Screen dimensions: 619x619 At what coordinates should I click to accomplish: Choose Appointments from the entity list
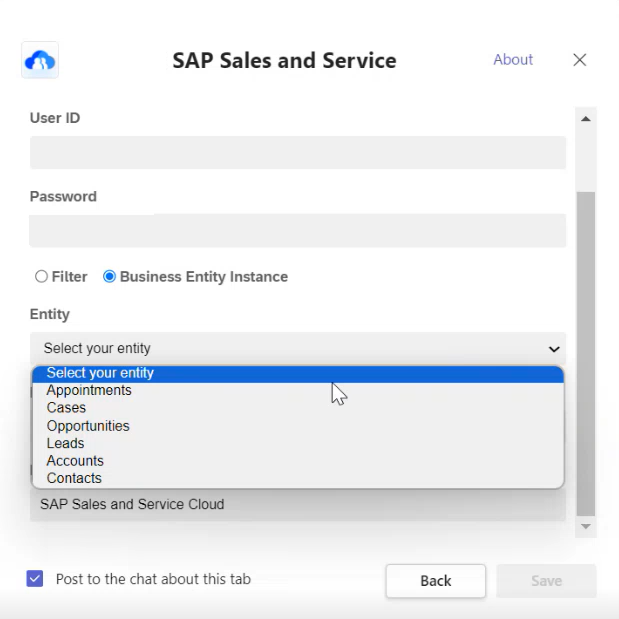tap(298, 390)
